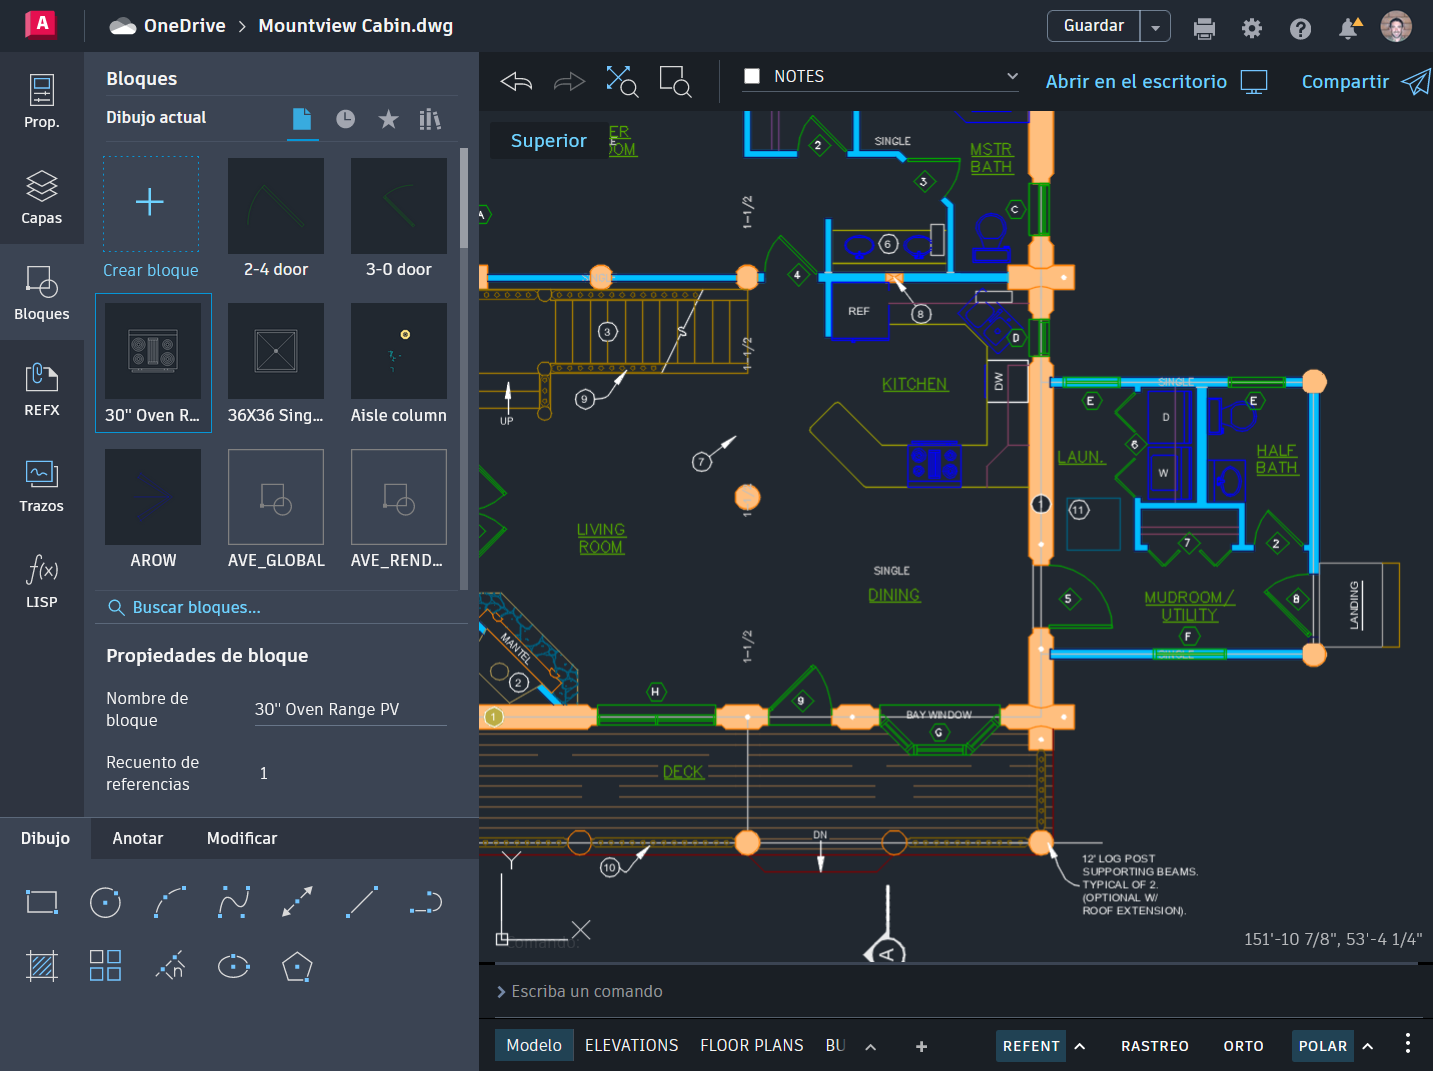Open the three-dot status bar menu
The image size is (1433, 1071).
tap(1408, 1043)
